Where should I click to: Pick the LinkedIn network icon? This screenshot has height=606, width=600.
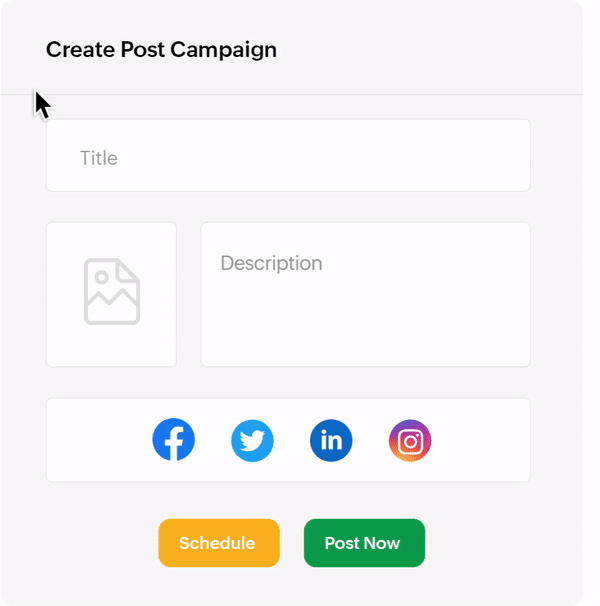[x=331, y=440]
